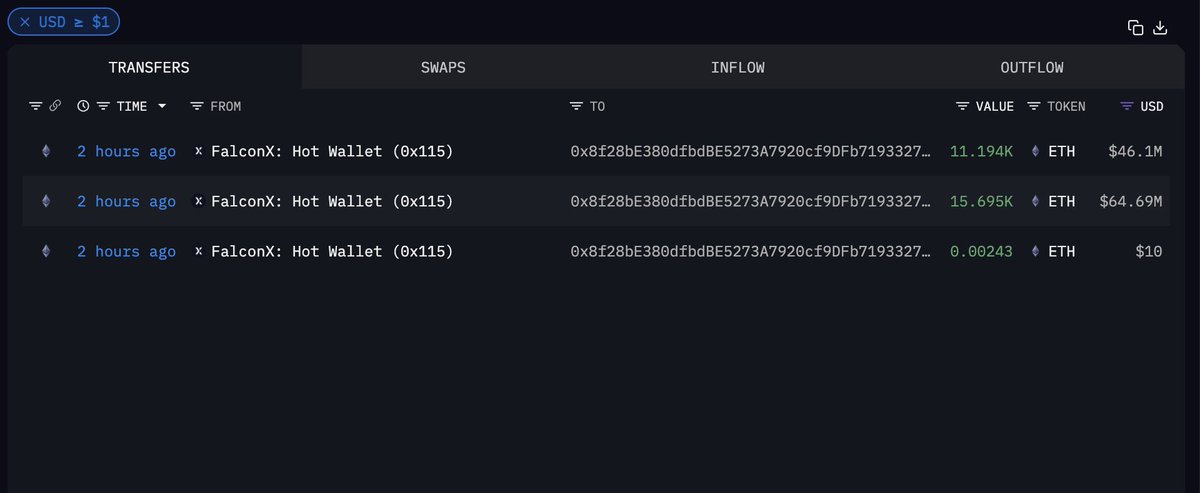The width and height of the screenshot is (1200, 493).
Task: Copy the table data with copy icon
Action: pos(1135,28)
